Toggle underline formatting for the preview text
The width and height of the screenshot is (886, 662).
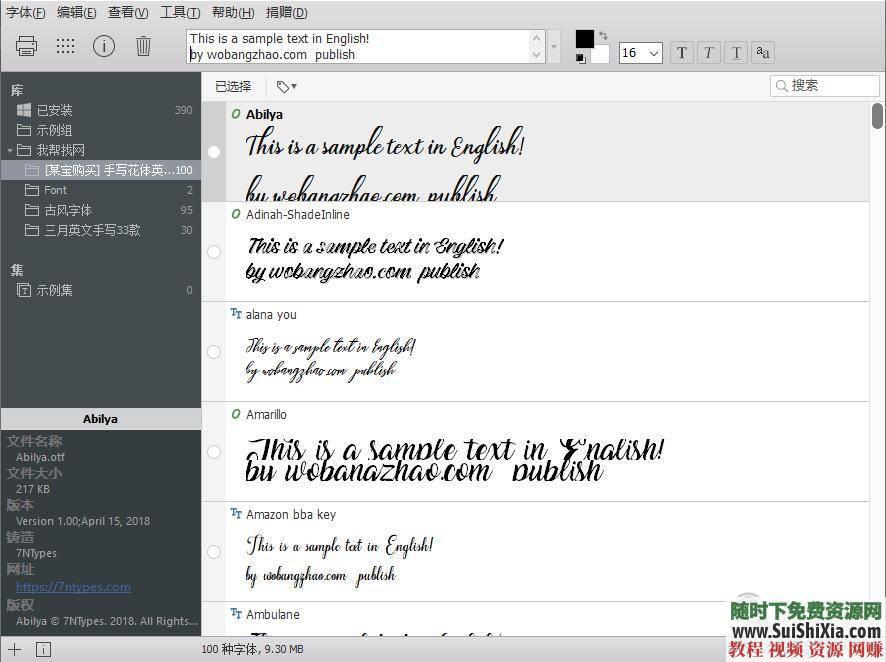pyautogui.click(x=736, y=52)
